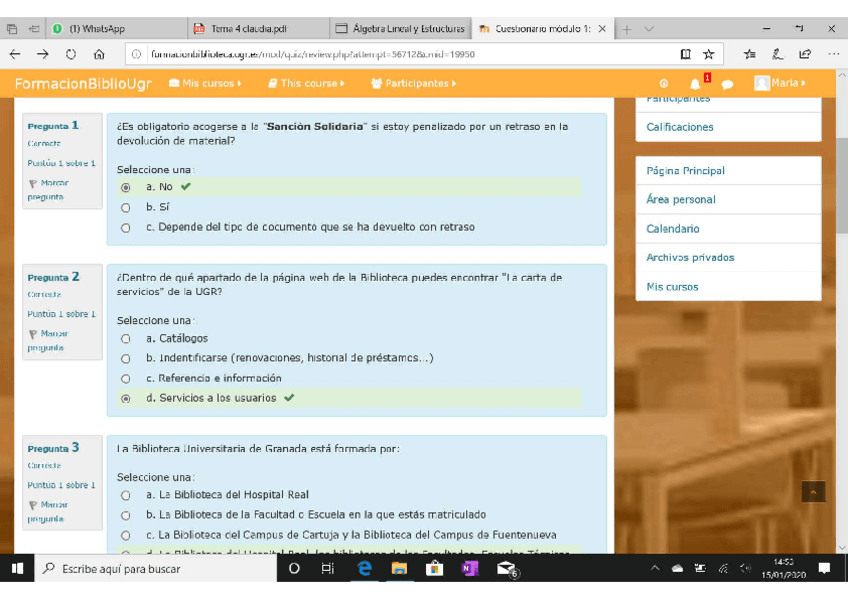The height and width of the screenshot is (599, 848).
Task: Add page to favorites with the star icon
Action: pos(708,54)
